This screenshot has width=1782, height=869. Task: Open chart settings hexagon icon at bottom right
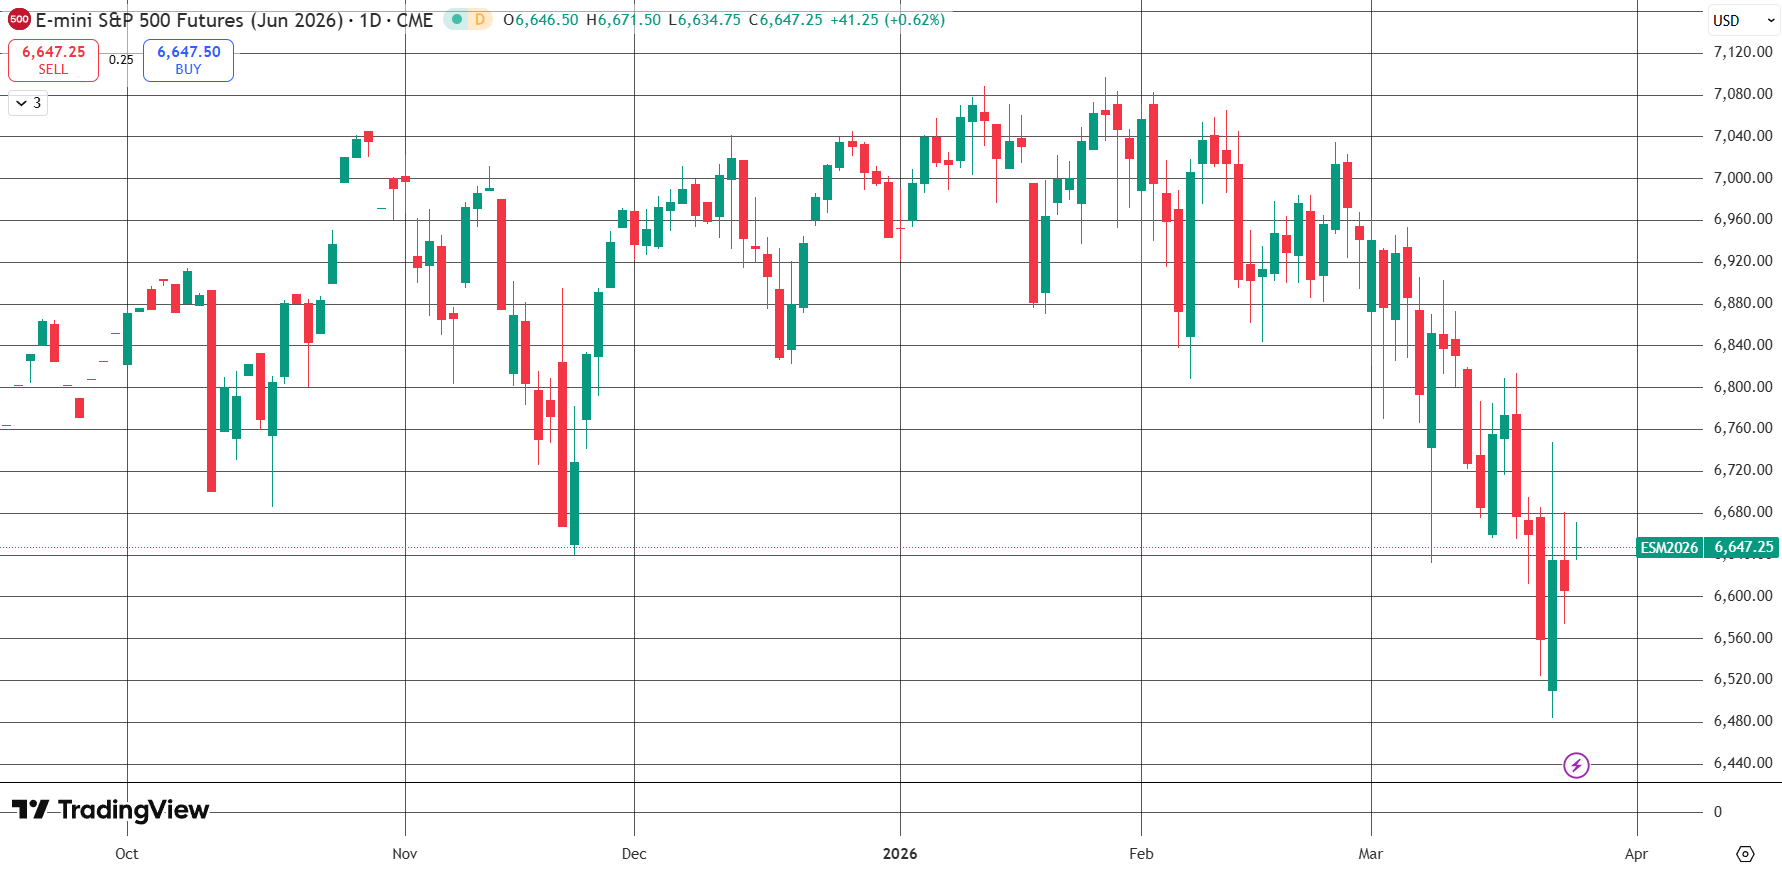1745,854
